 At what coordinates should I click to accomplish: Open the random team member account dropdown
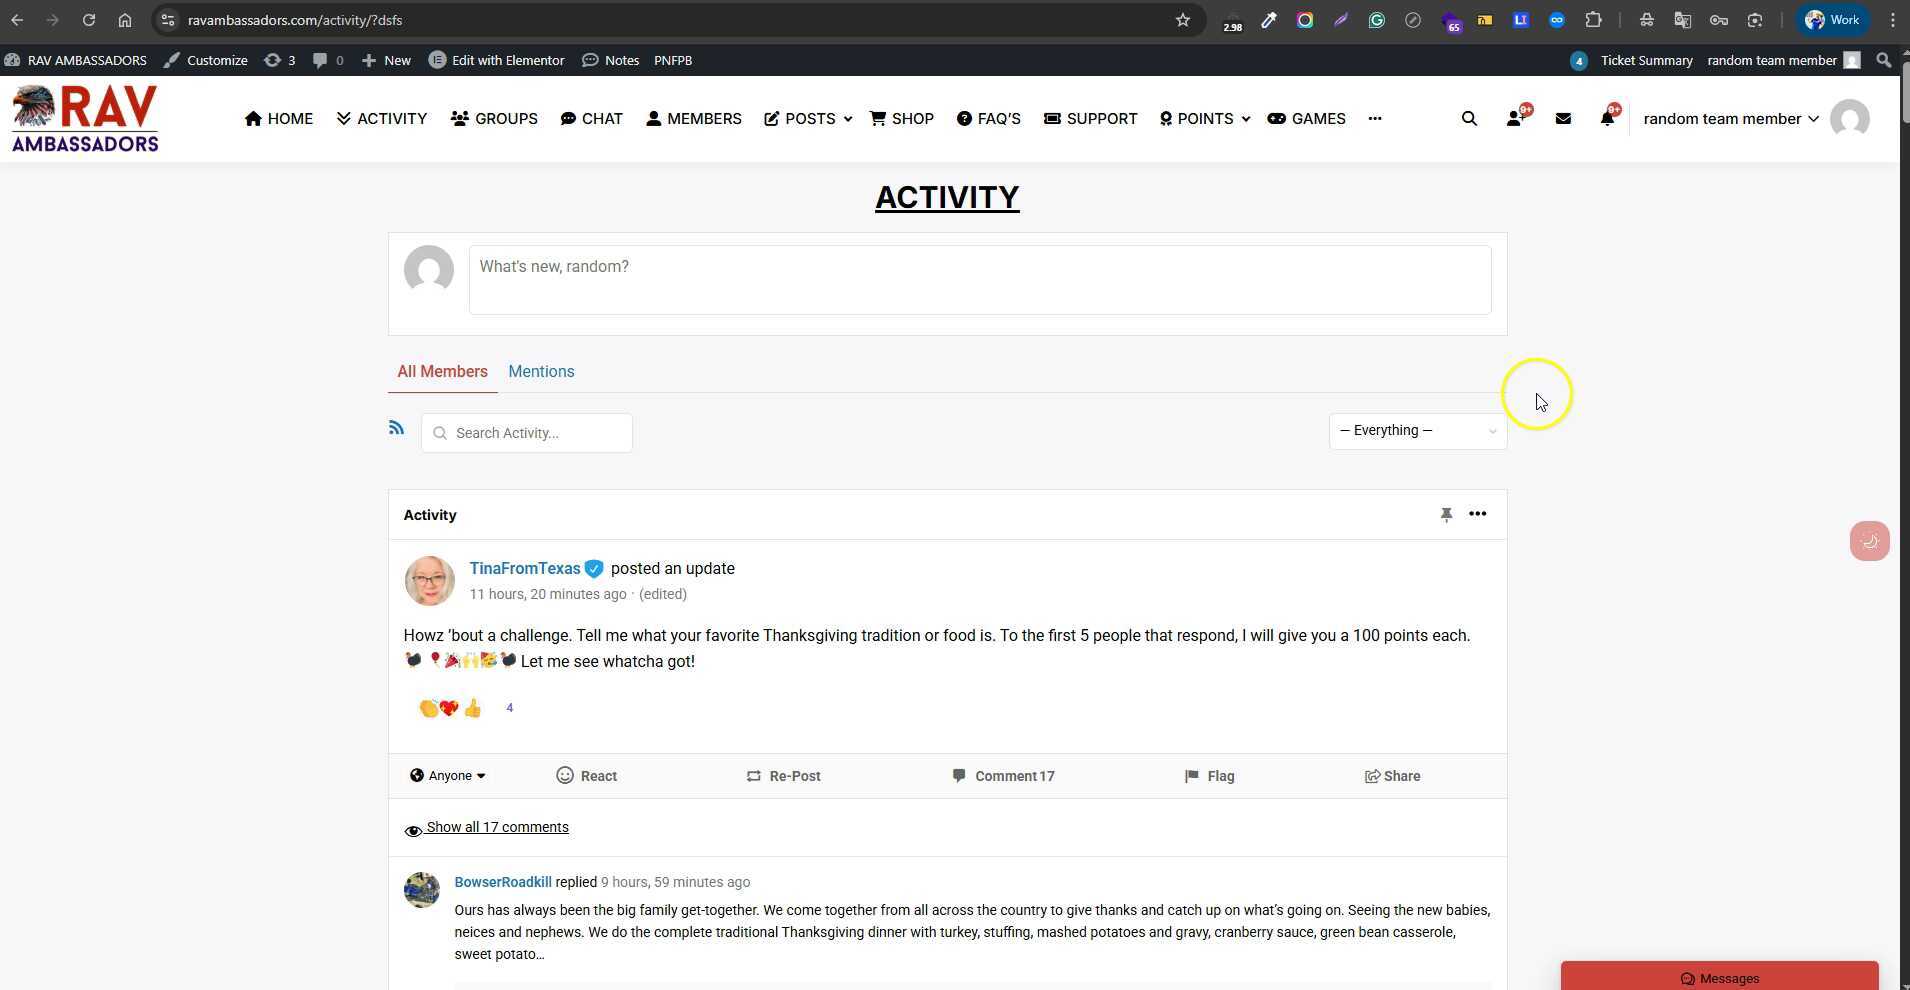1730,119
